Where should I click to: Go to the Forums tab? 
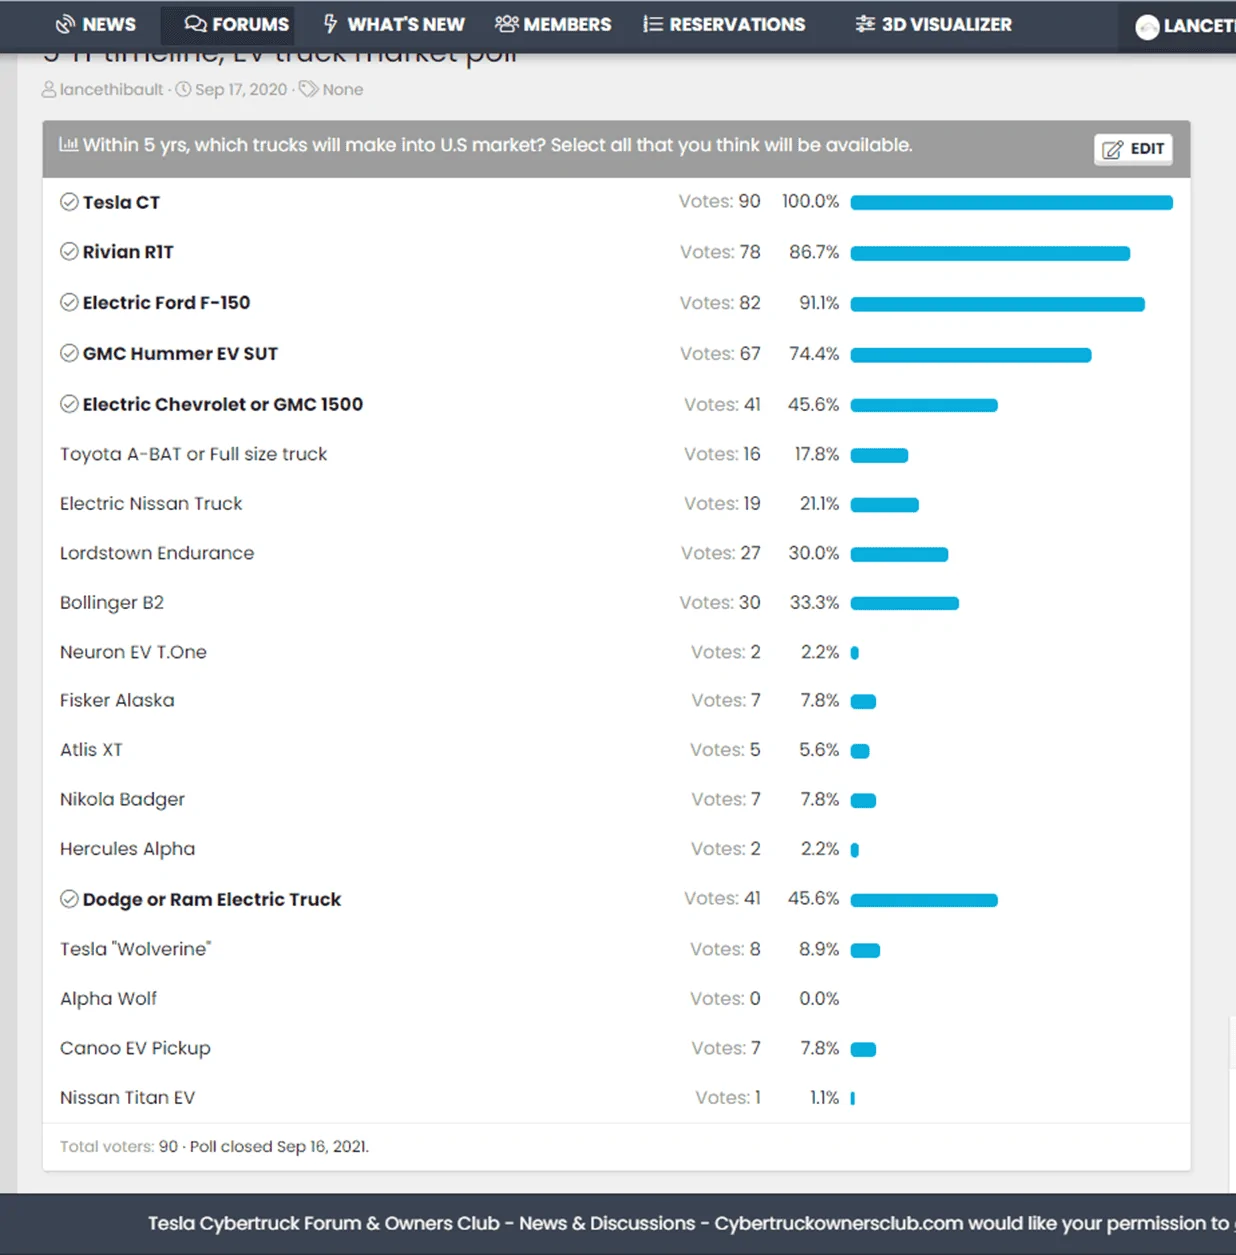tap(237, 24)
